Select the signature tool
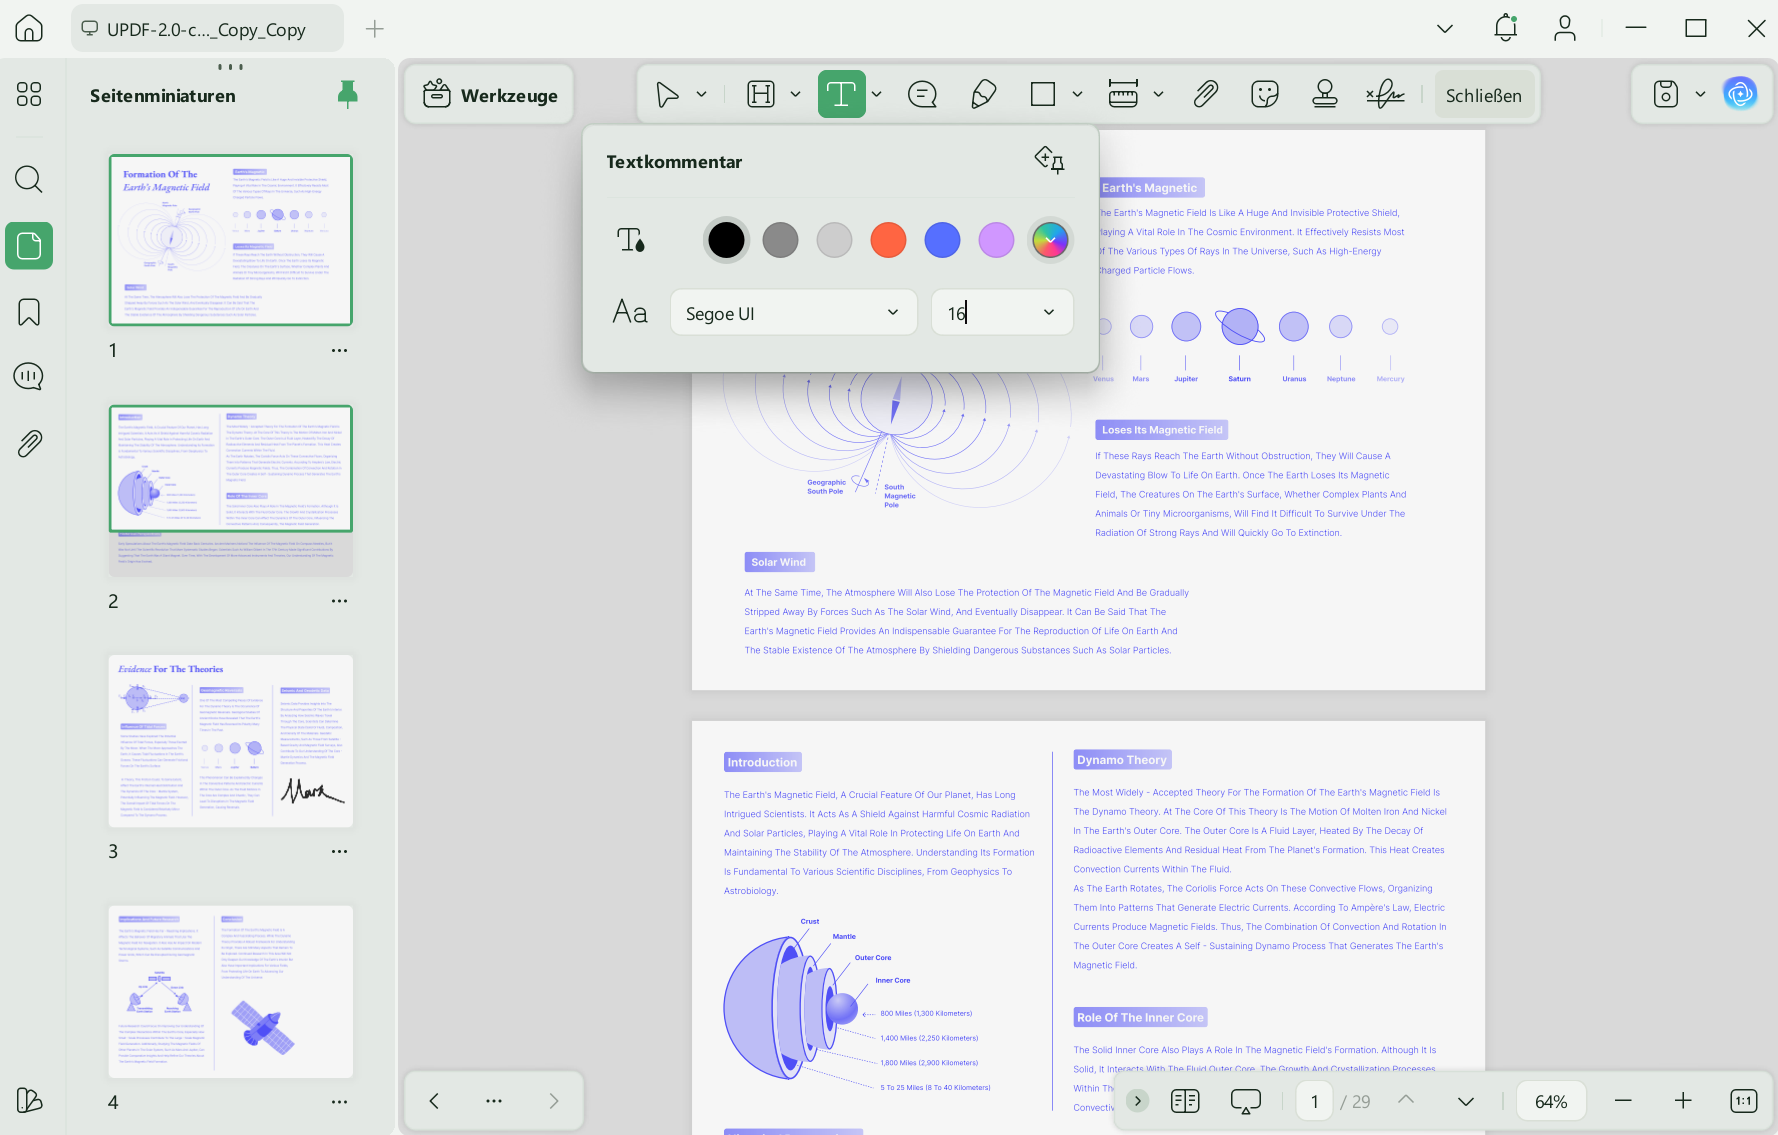The height and width of the screenshot is (1135, 1778). coord(1385,95)
